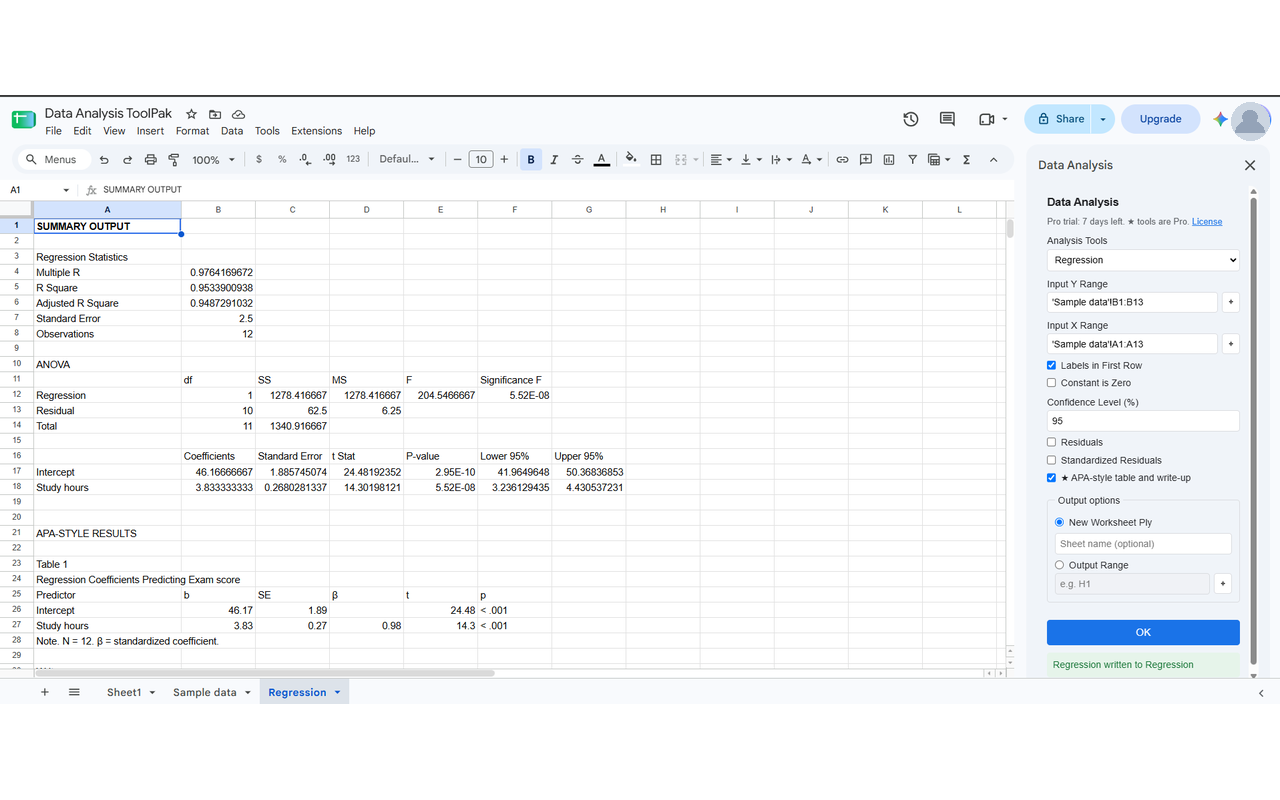The width and height of the screenshot is (1280, 800).
Task: Open the File menu
Action: tap(53, 131)
